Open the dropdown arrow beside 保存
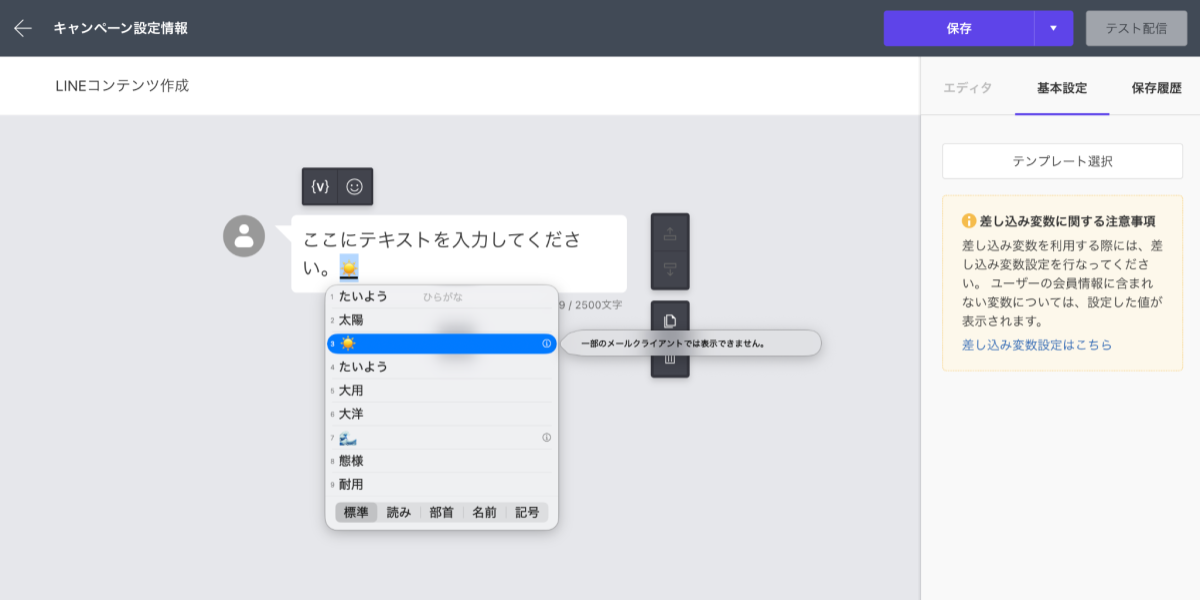1200x600 pixels. click(x=1053, y=28)
